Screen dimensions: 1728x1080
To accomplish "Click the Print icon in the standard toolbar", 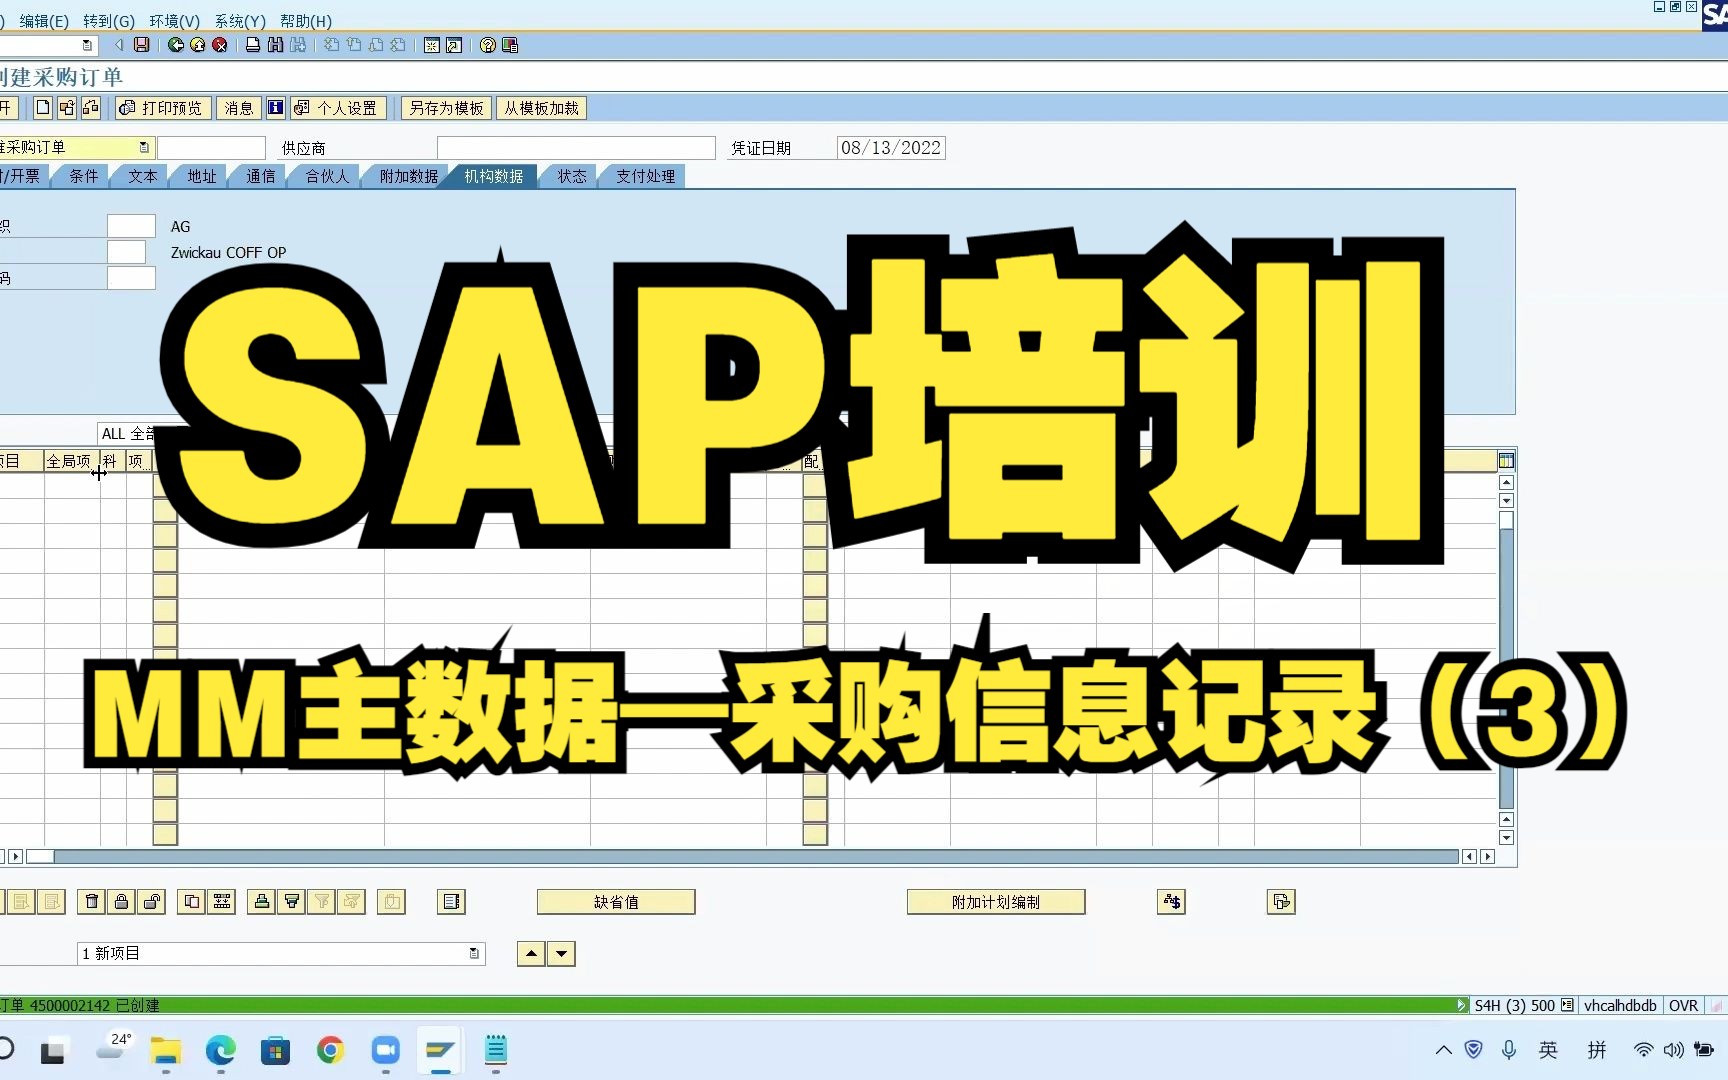I will pos(253,45).
